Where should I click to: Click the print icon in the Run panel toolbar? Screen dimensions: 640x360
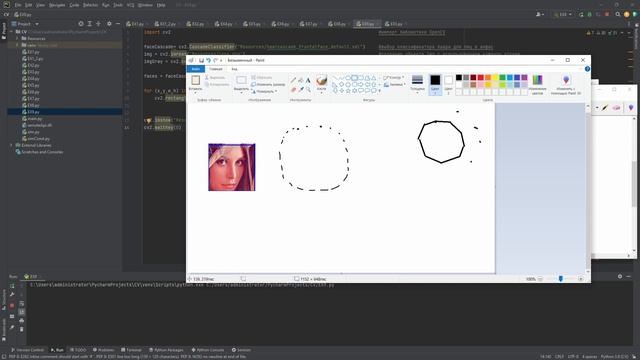pos(22,320)
